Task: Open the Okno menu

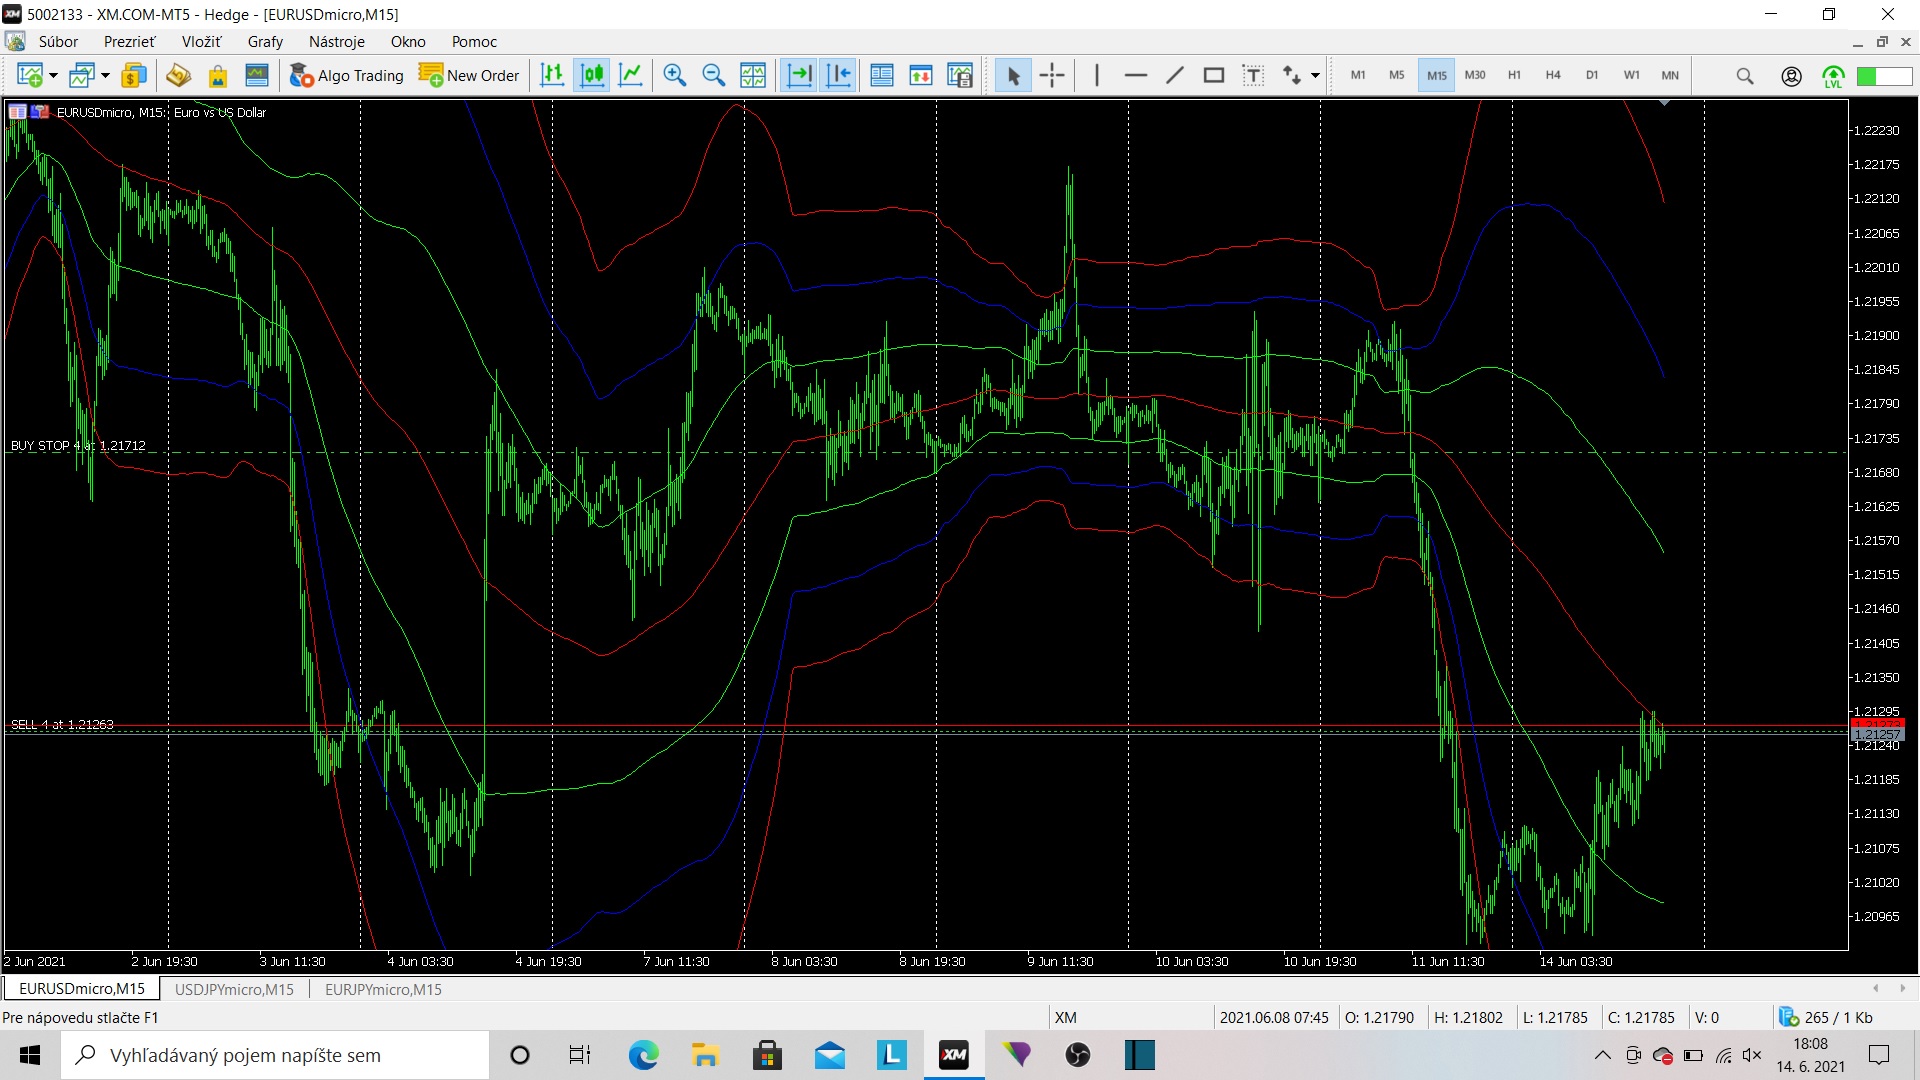Action: click(x=408, y=42)
